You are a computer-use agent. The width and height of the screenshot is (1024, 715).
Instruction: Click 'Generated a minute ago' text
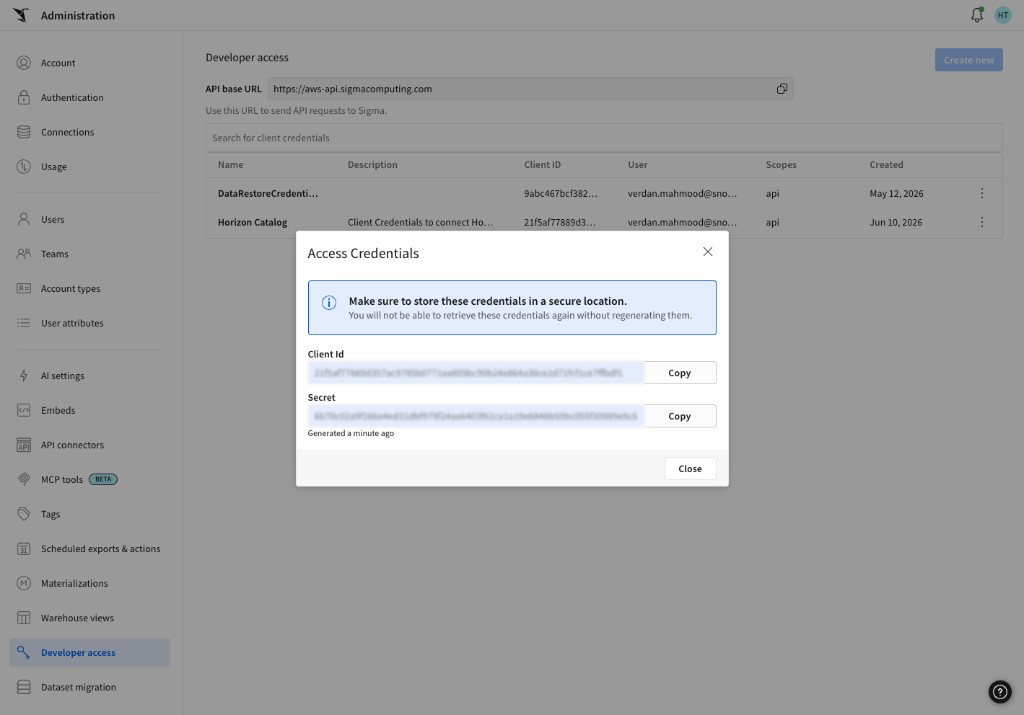click(x=351, y=433)
